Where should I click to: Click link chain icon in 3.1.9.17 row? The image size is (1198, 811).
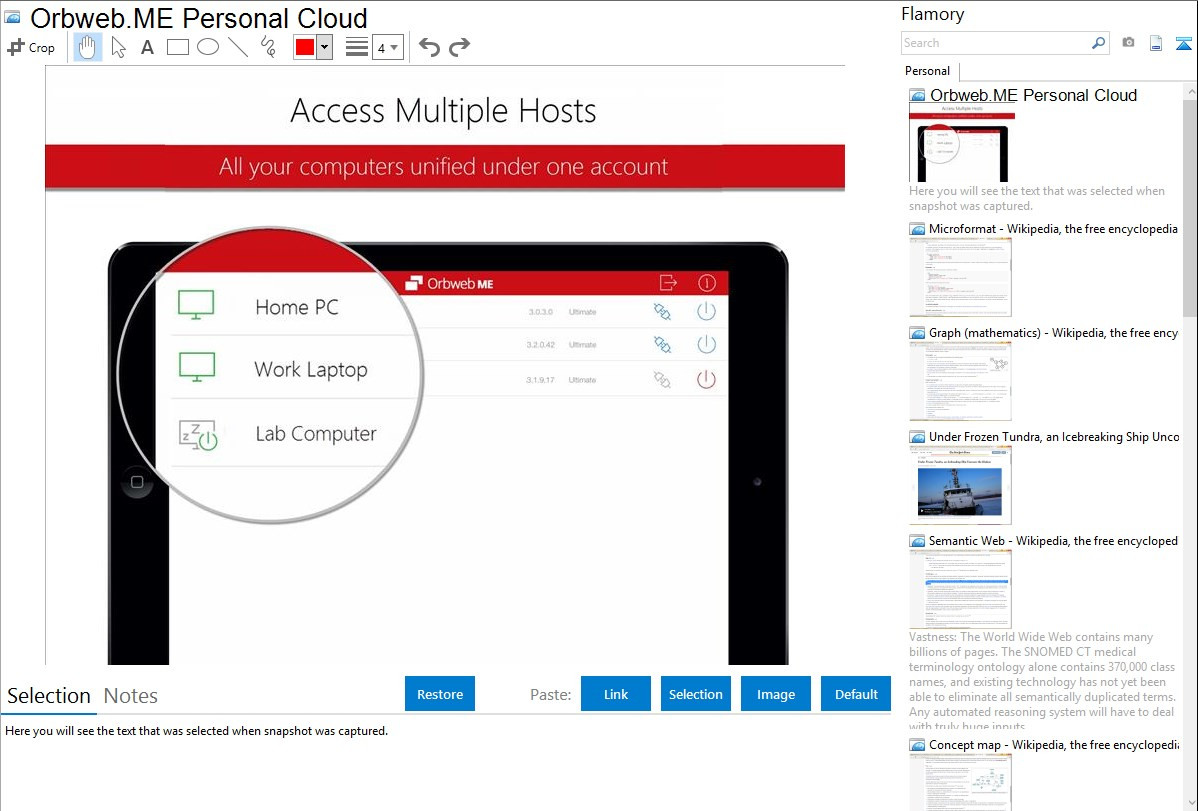[x=662, y=379]
